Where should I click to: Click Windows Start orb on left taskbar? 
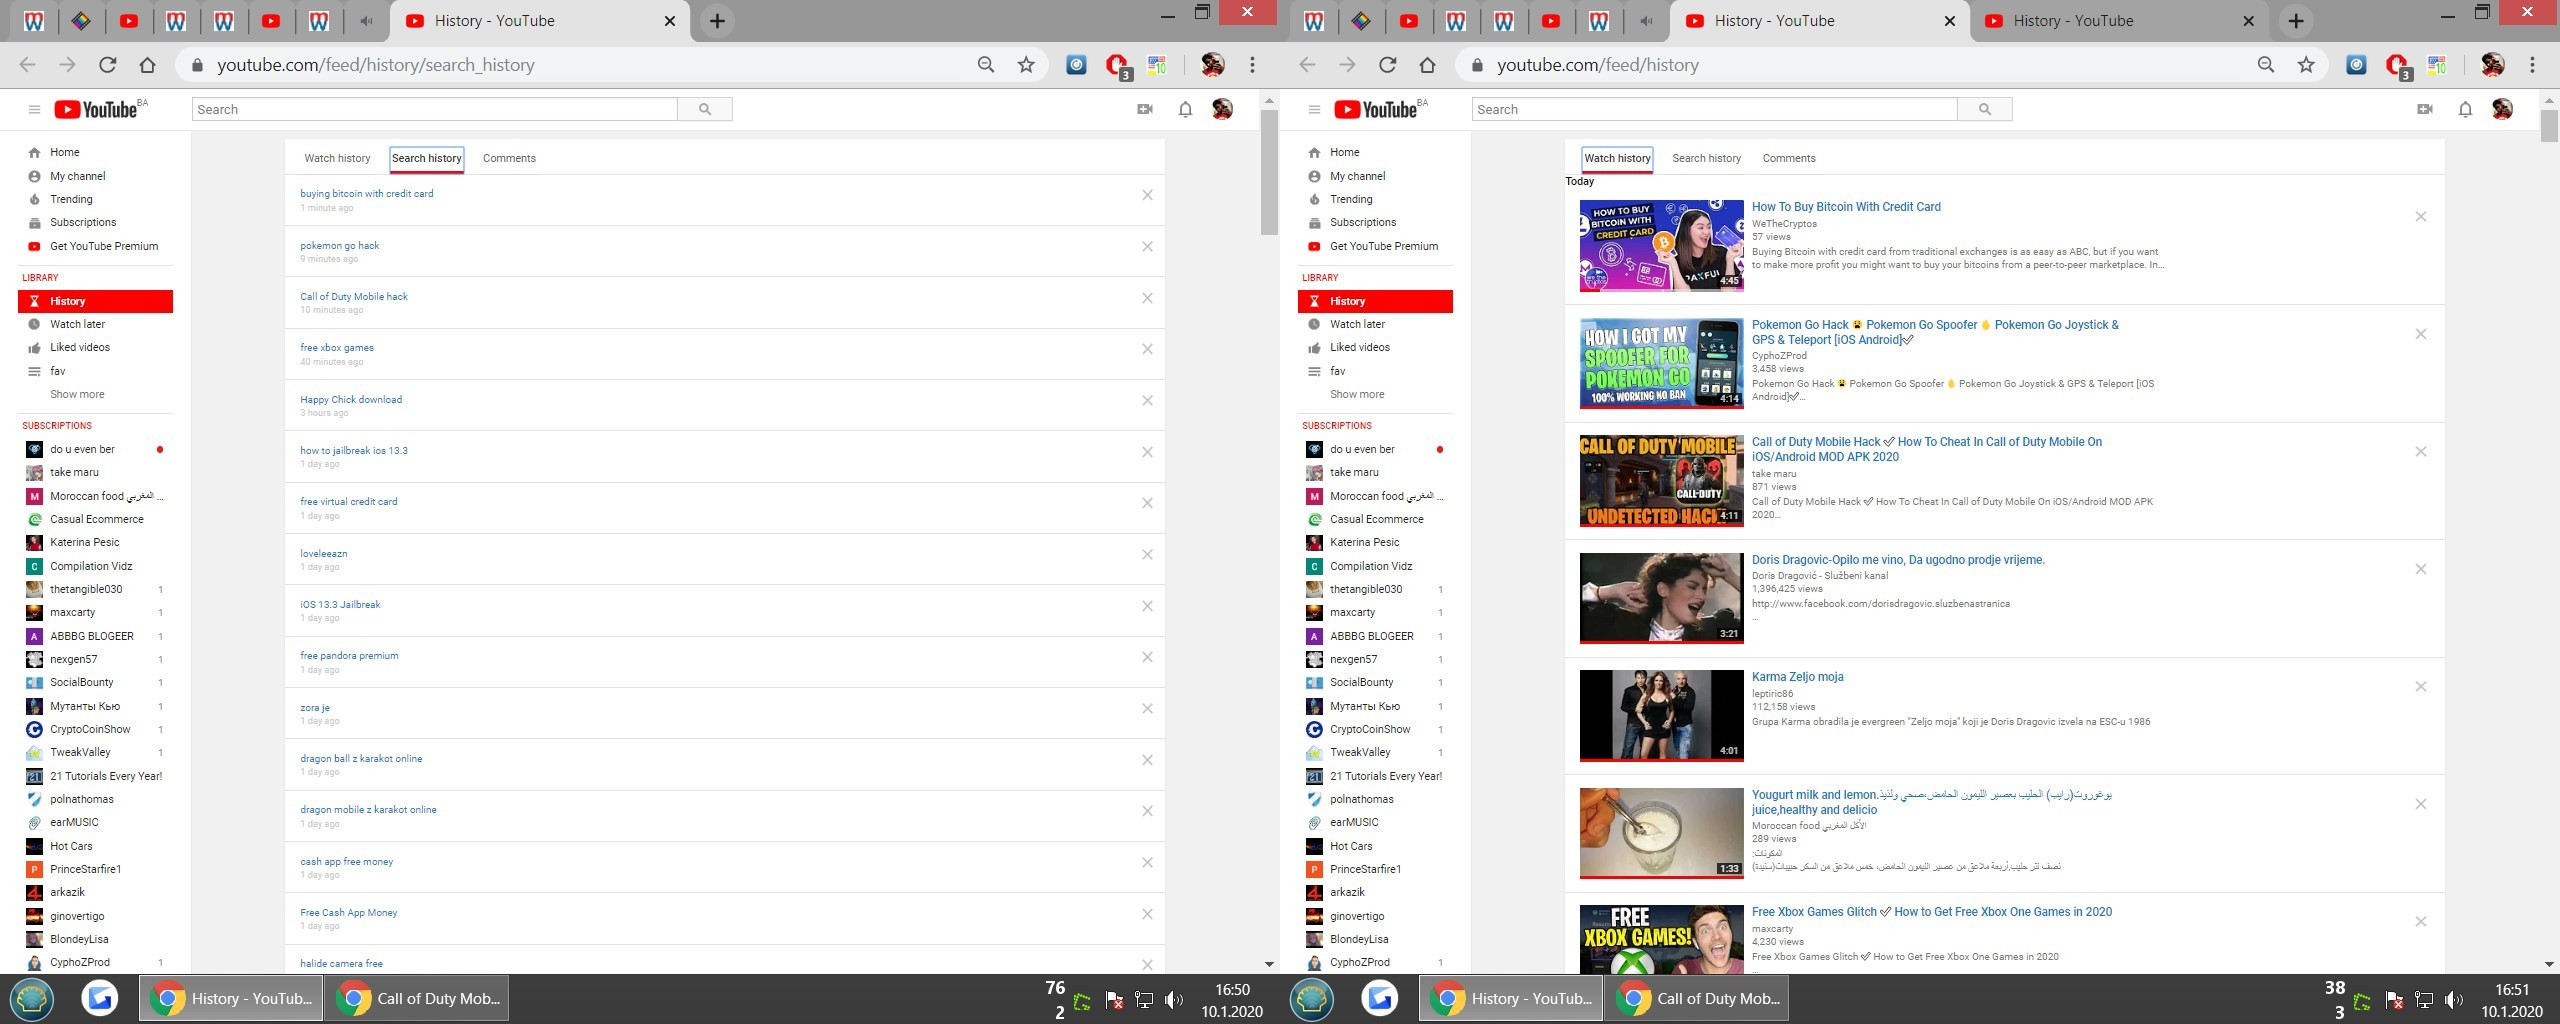[x=32, y=998]
